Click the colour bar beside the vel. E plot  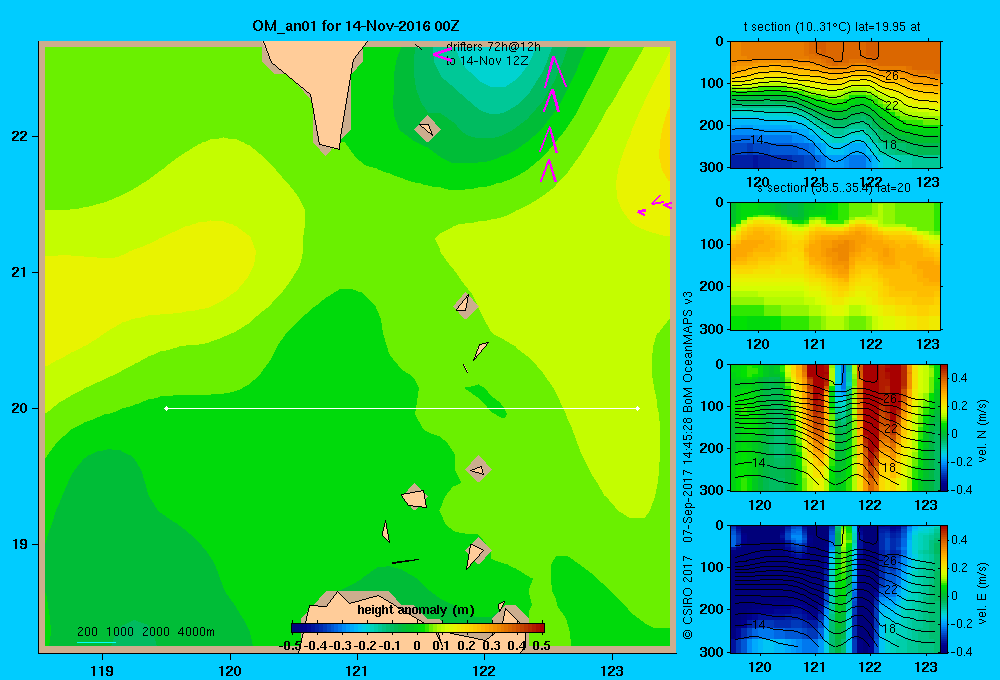point(945,589)
